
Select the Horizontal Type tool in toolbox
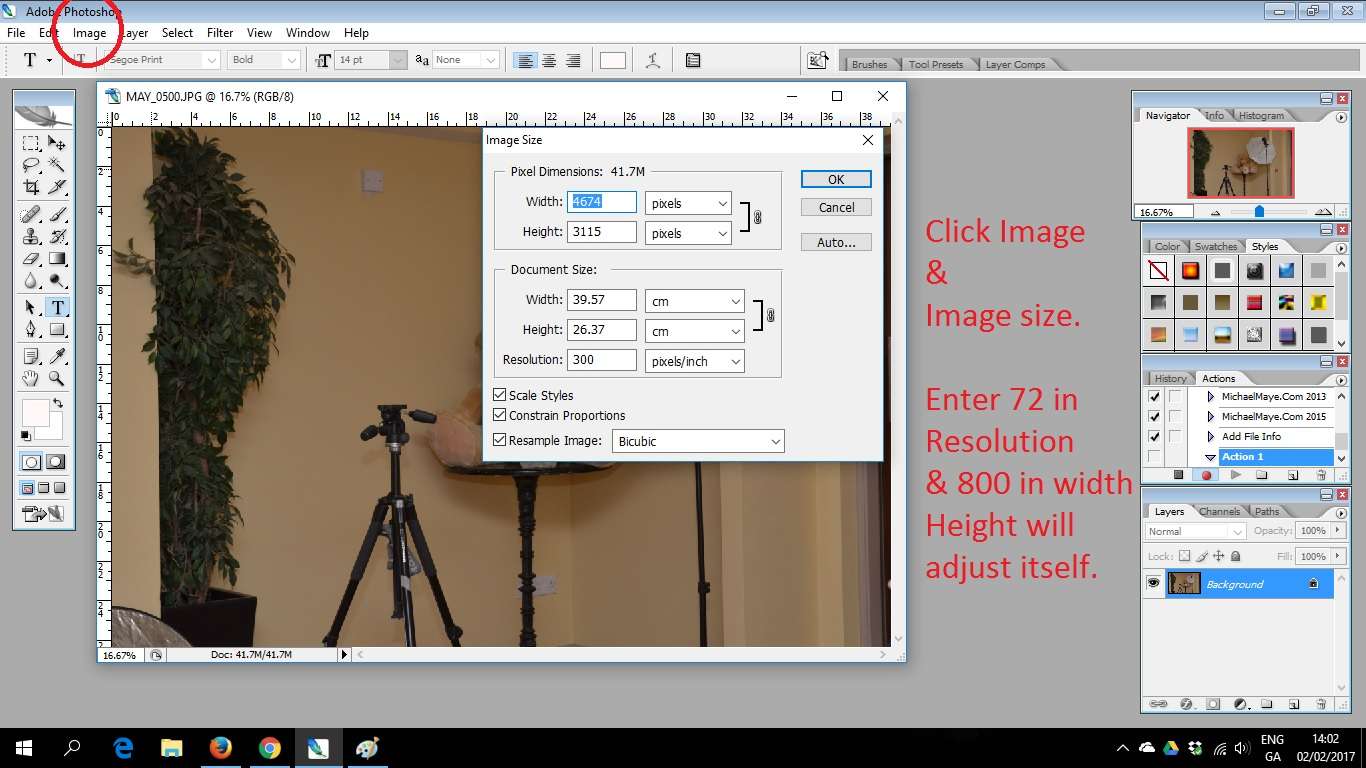click(x=57, y=307)
